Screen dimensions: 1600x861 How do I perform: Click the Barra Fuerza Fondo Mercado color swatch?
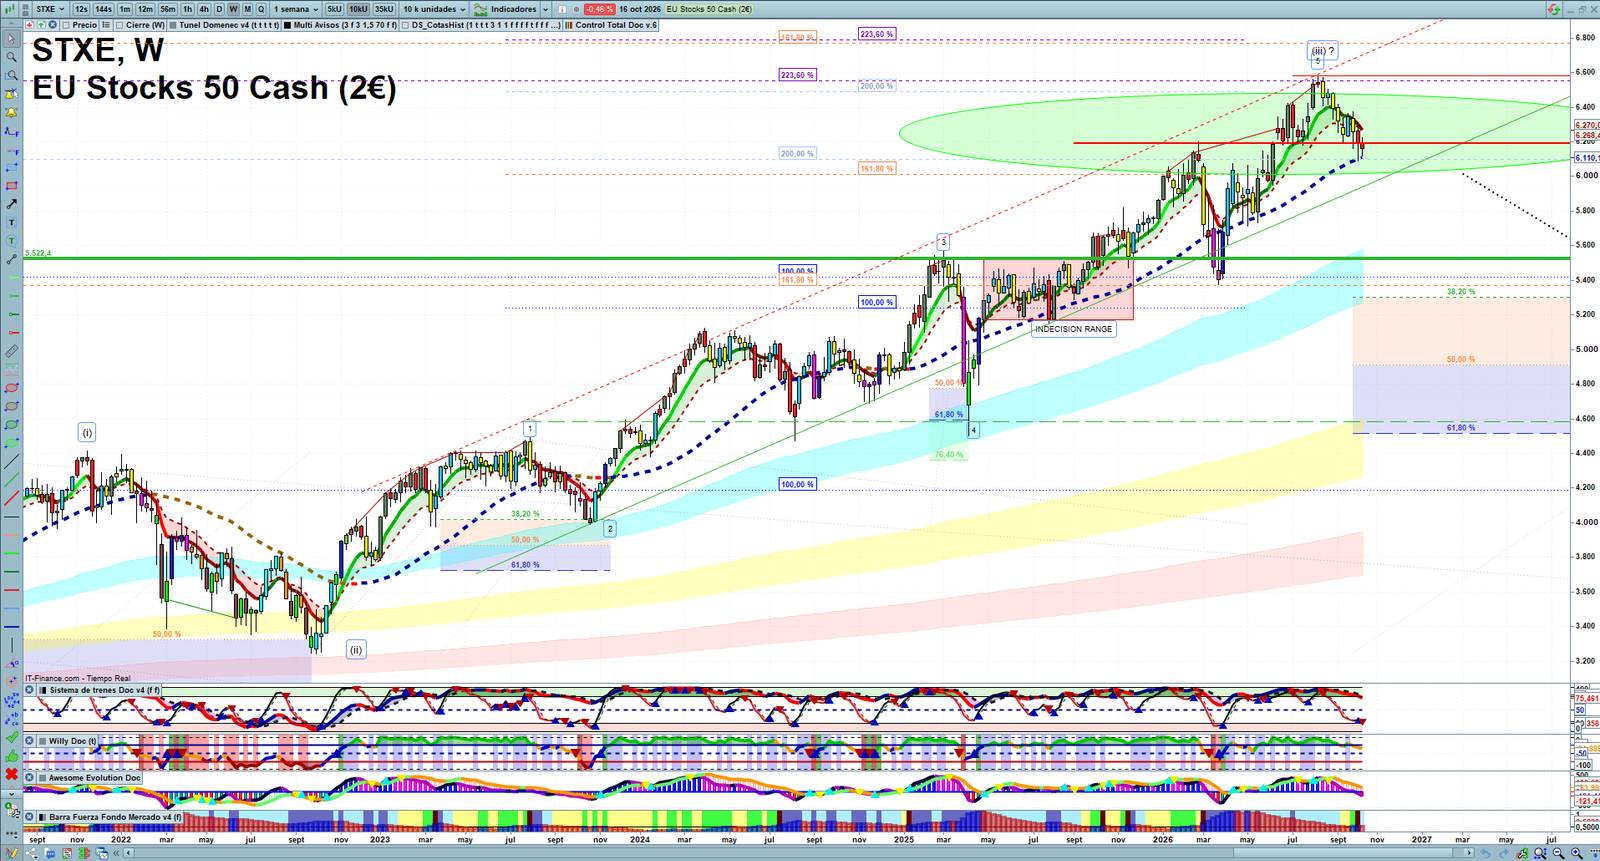click(x=42, y=817)
